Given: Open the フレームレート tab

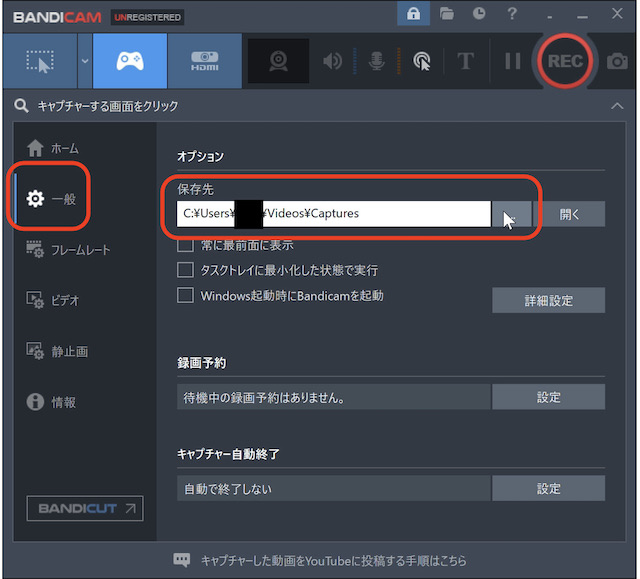Looking at the screenshot, I should tap(69, 250).
